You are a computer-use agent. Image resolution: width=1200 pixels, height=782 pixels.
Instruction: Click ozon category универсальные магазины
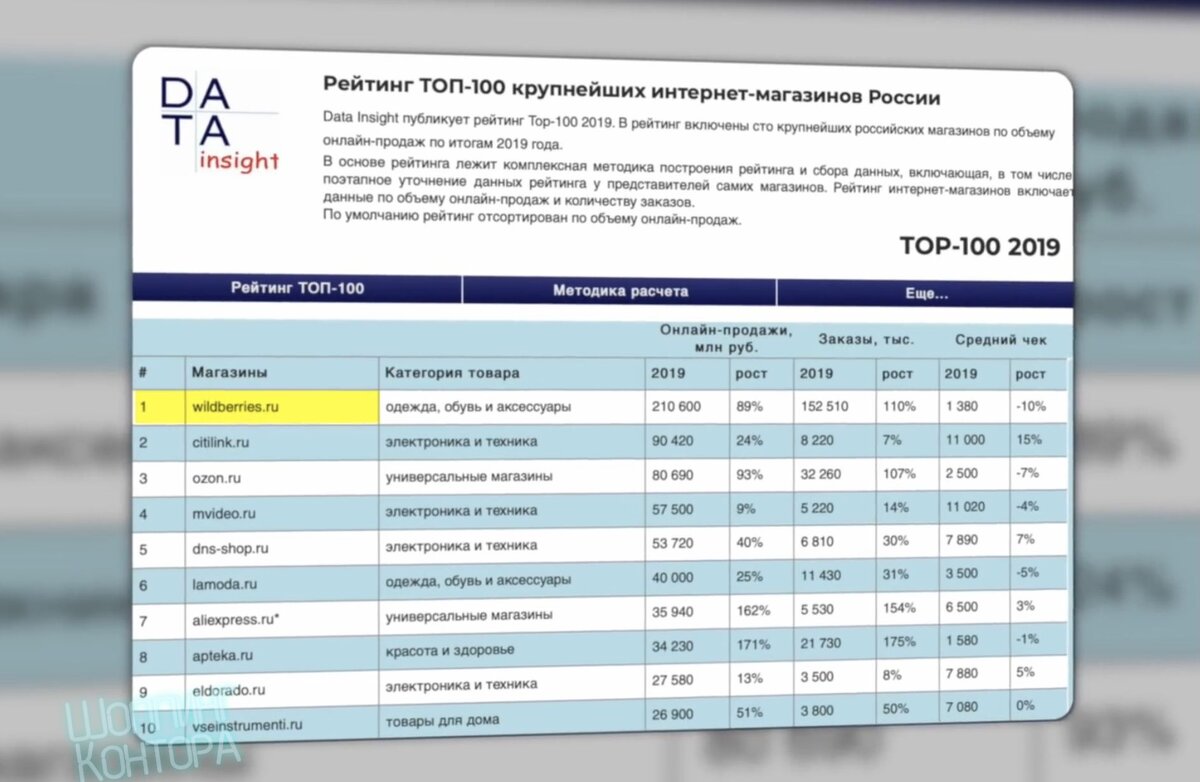[469, 476]
